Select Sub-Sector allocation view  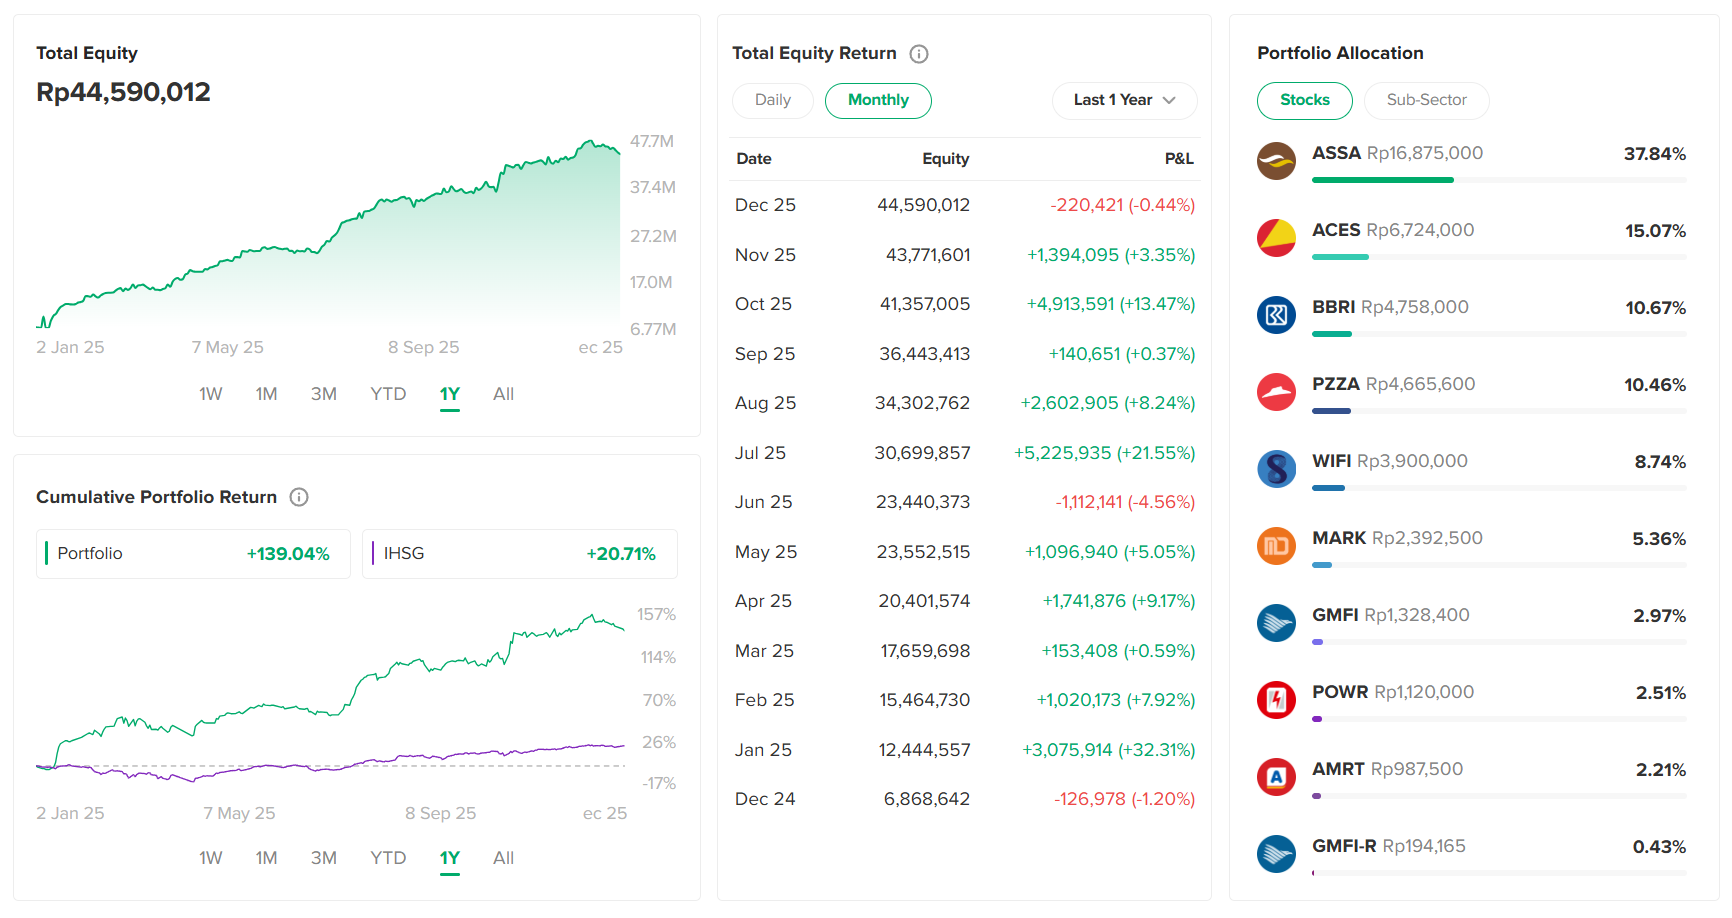click(x=1427, y=100)
